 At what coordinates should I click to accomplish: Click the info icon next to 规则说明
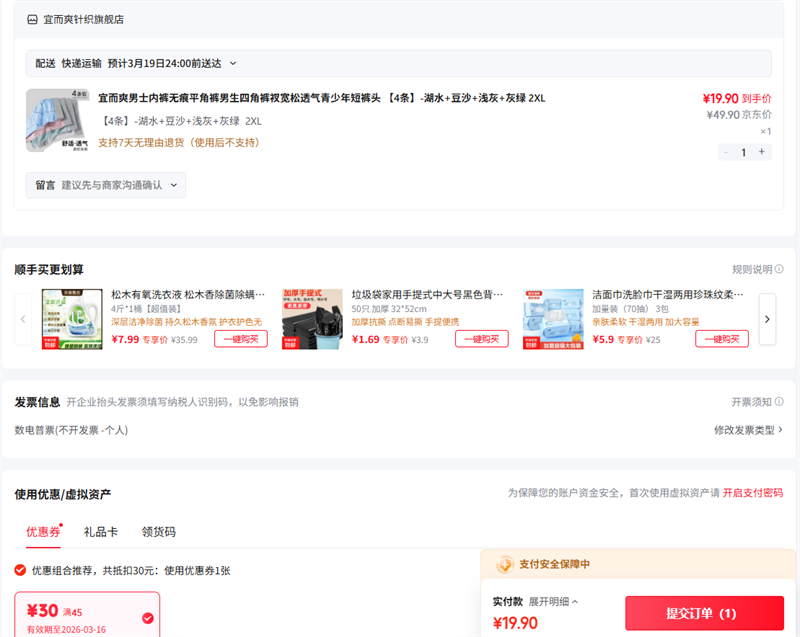tap(778, 270)
